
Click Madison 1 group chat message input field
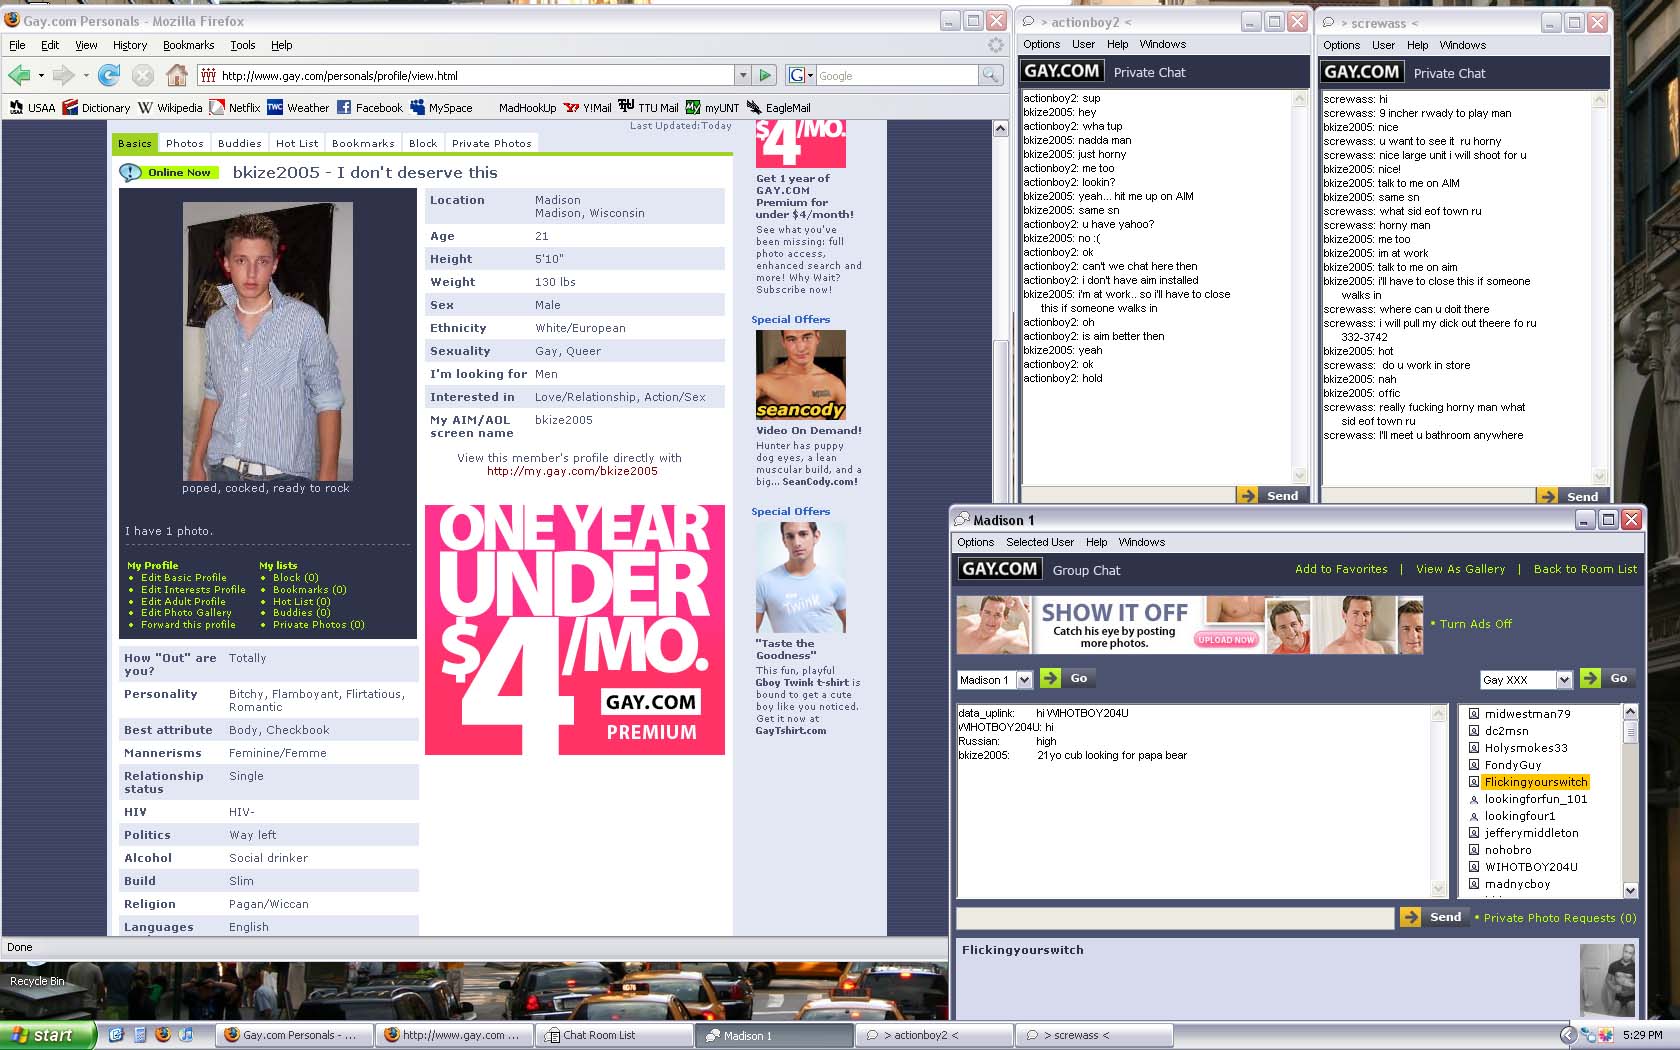click(1175, 918)
